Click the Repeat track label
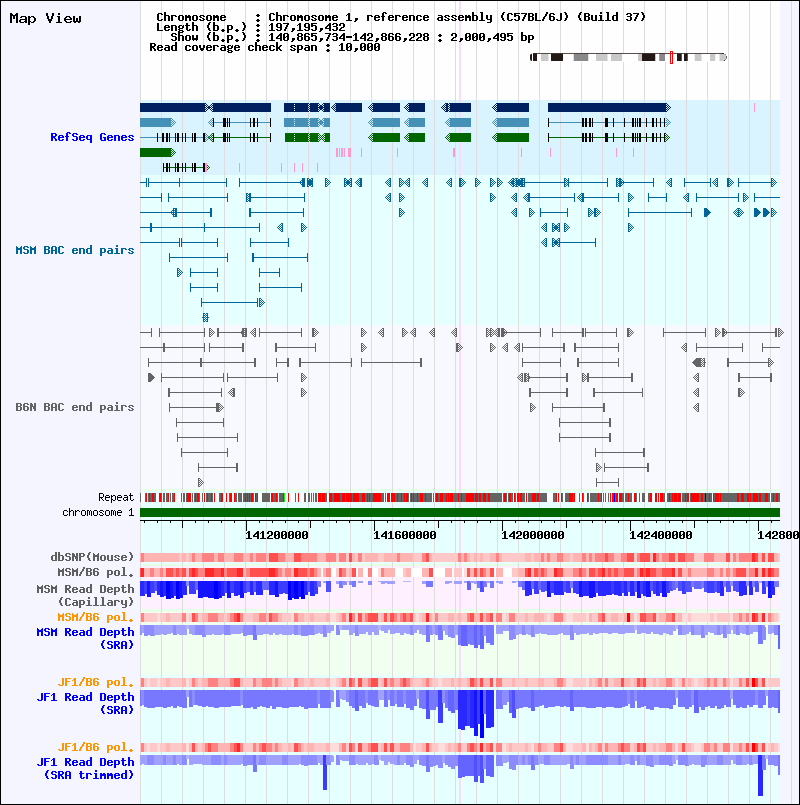Screen dimensions: 800x805 pos(116,497)
